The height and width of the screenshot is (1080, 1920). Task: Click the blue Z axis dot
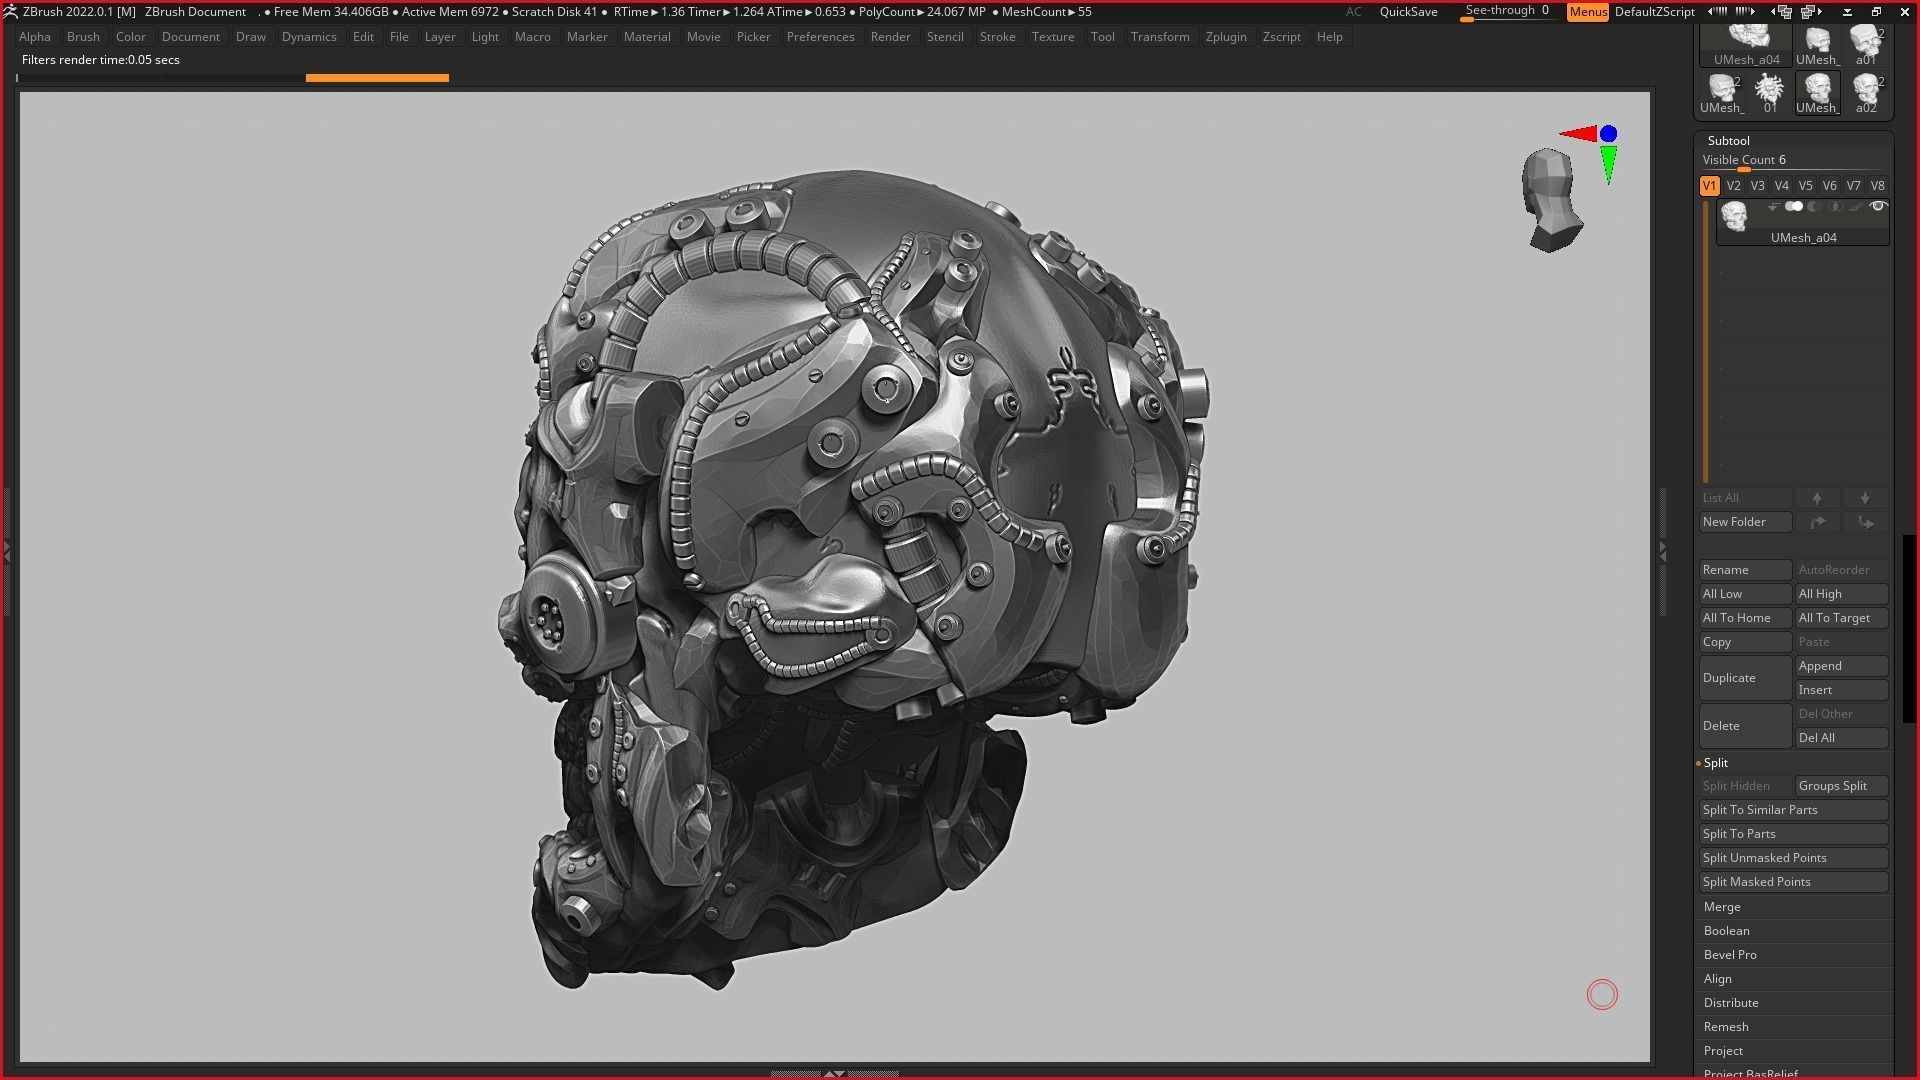[x=1608, y=133]
